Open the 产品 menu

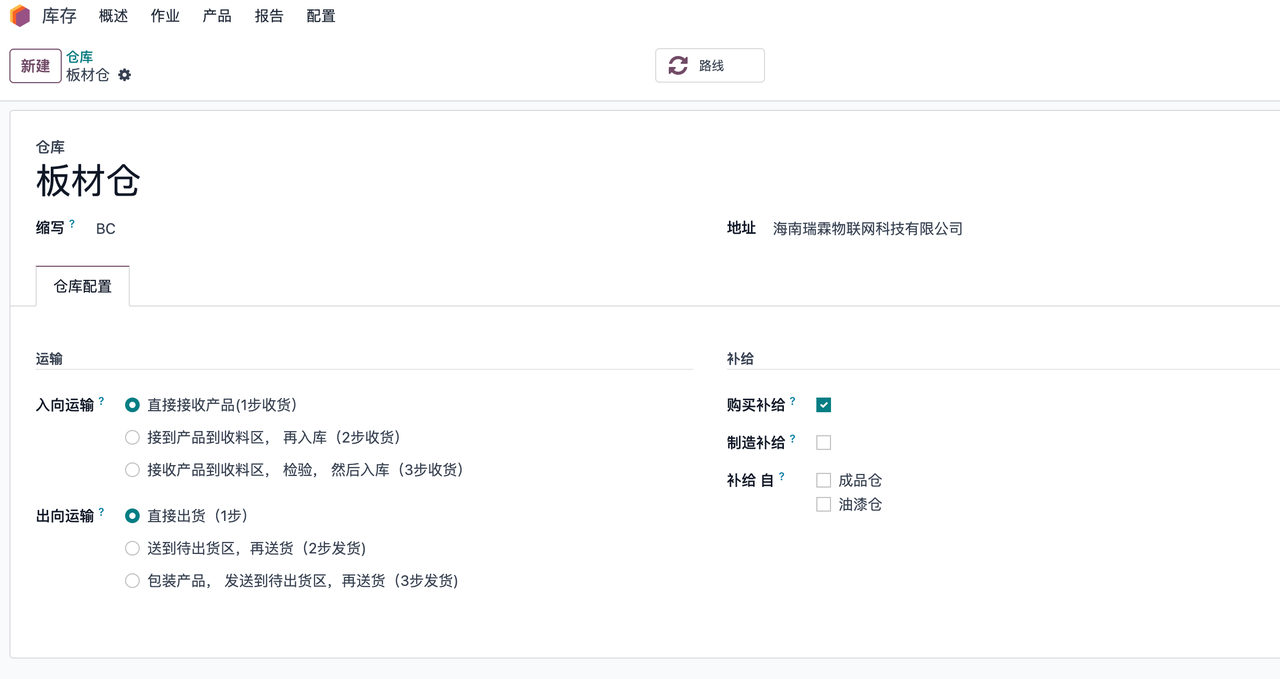pyautogui.click(x=217, y=16)
